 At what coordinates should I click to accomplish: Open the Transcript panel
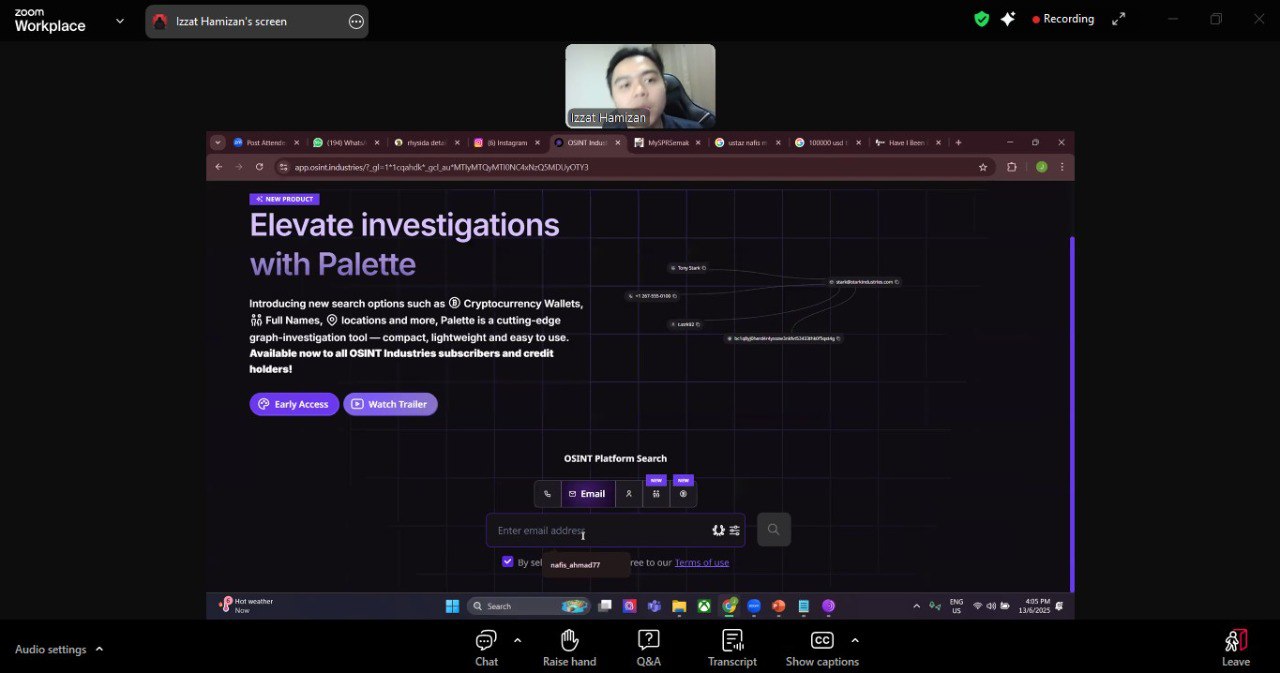pyautogui.click(x=732, y=648)
